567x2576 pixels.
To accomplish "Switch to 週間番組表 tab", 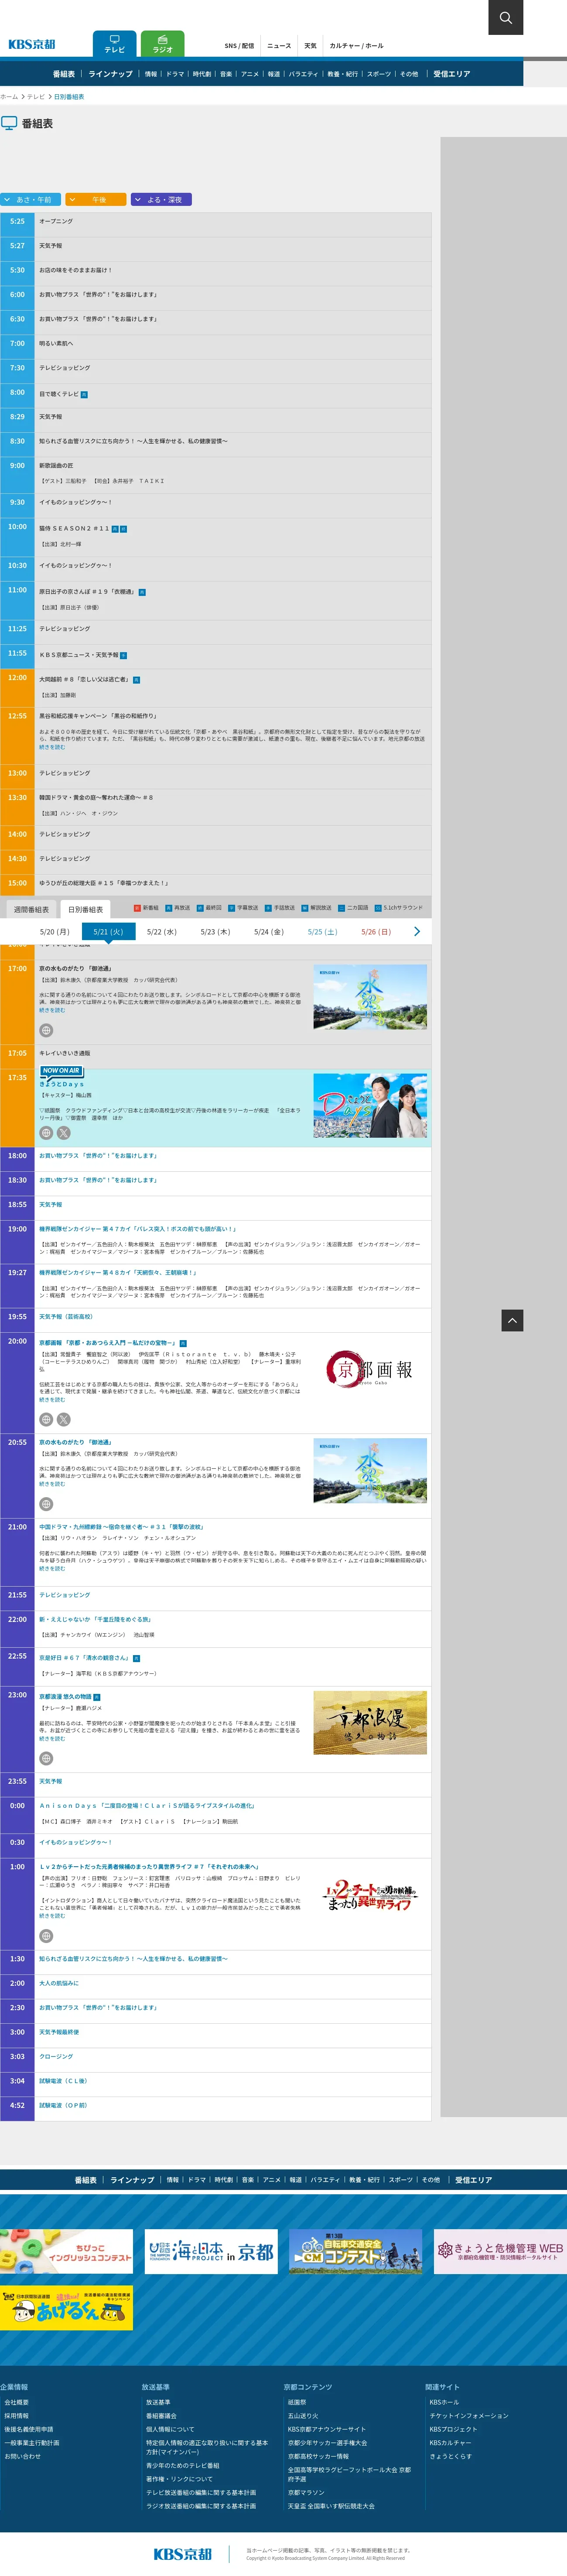I will 31,910.
